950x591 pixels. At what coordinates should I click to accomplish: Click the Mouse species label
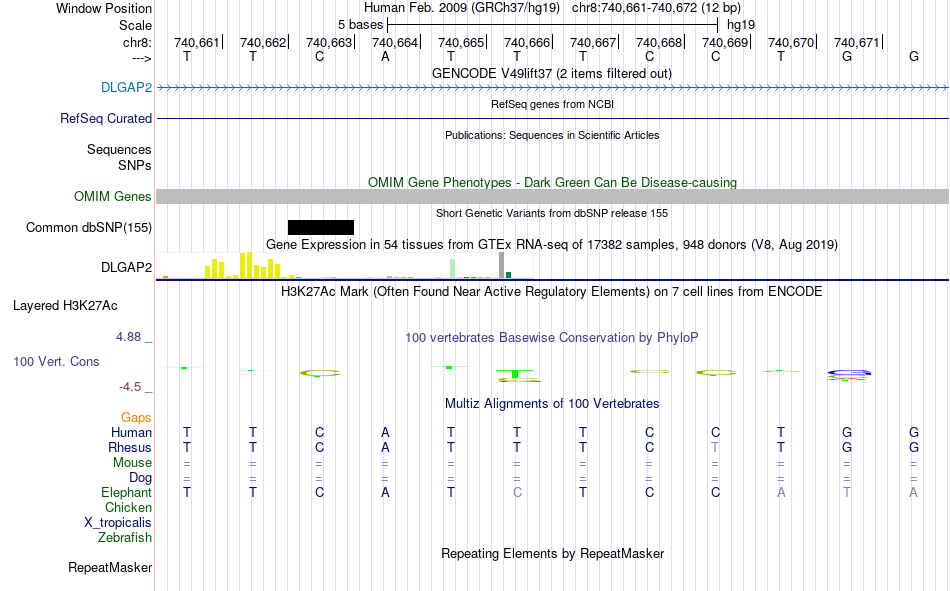133,462
